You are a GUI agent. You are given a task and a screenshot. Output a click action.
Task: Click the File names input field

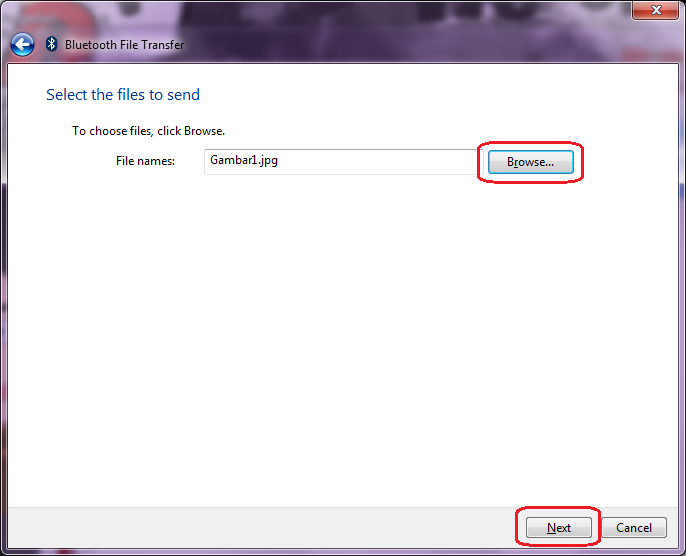[x=343, y=162]
